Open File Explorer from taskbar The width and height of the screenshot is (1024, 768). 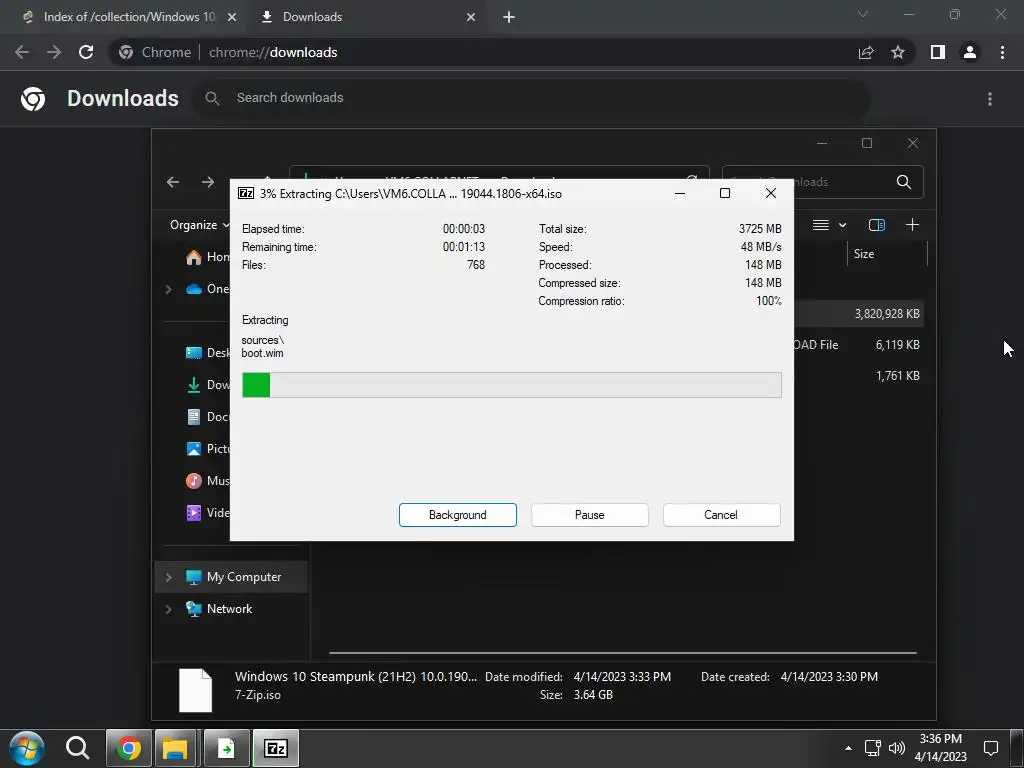(175, 748)
